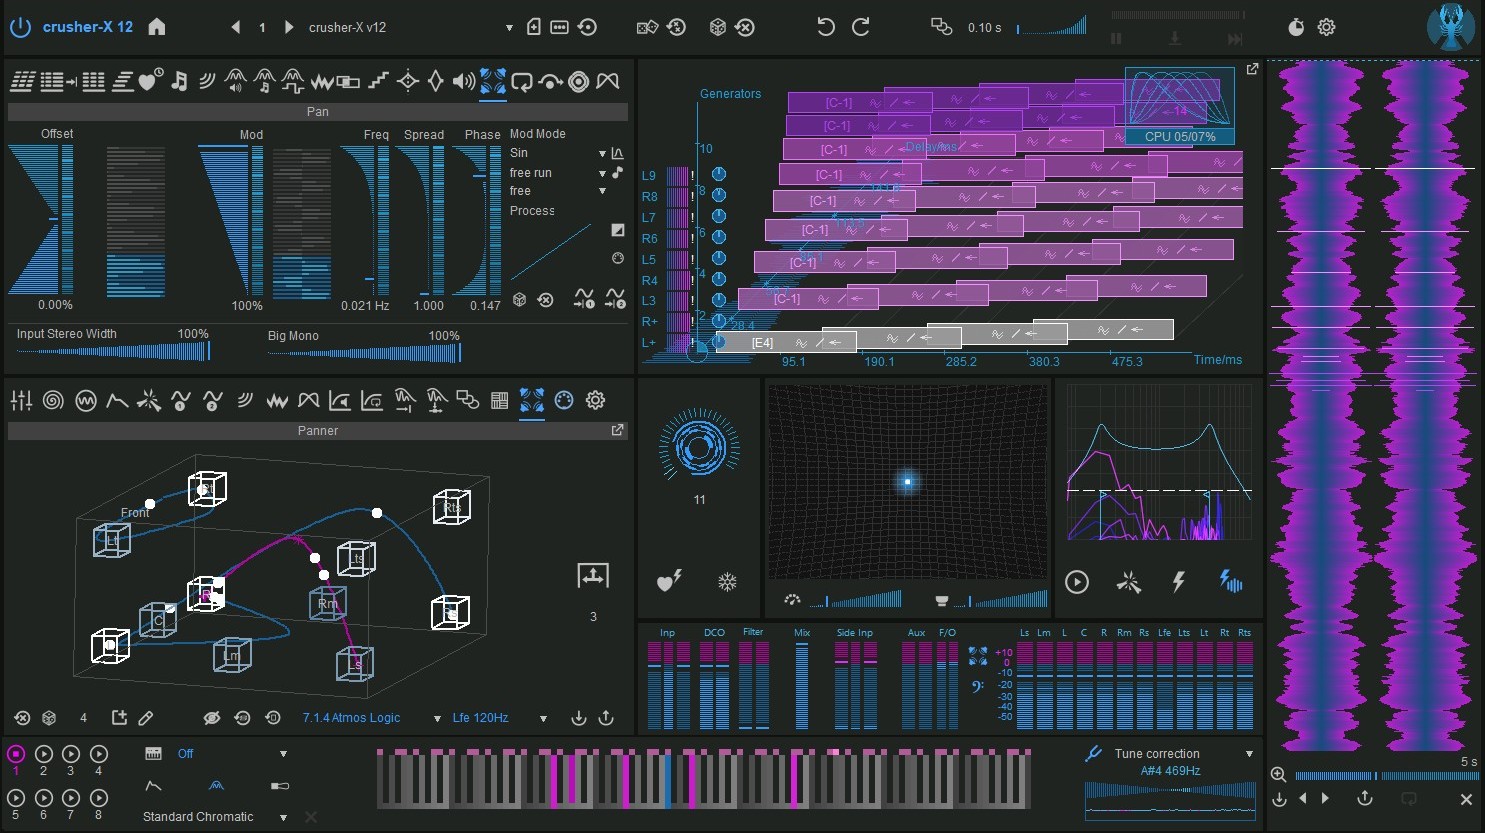
Task: Open the crusher-X v12 preset dropdown
Action: pos(508,28)
